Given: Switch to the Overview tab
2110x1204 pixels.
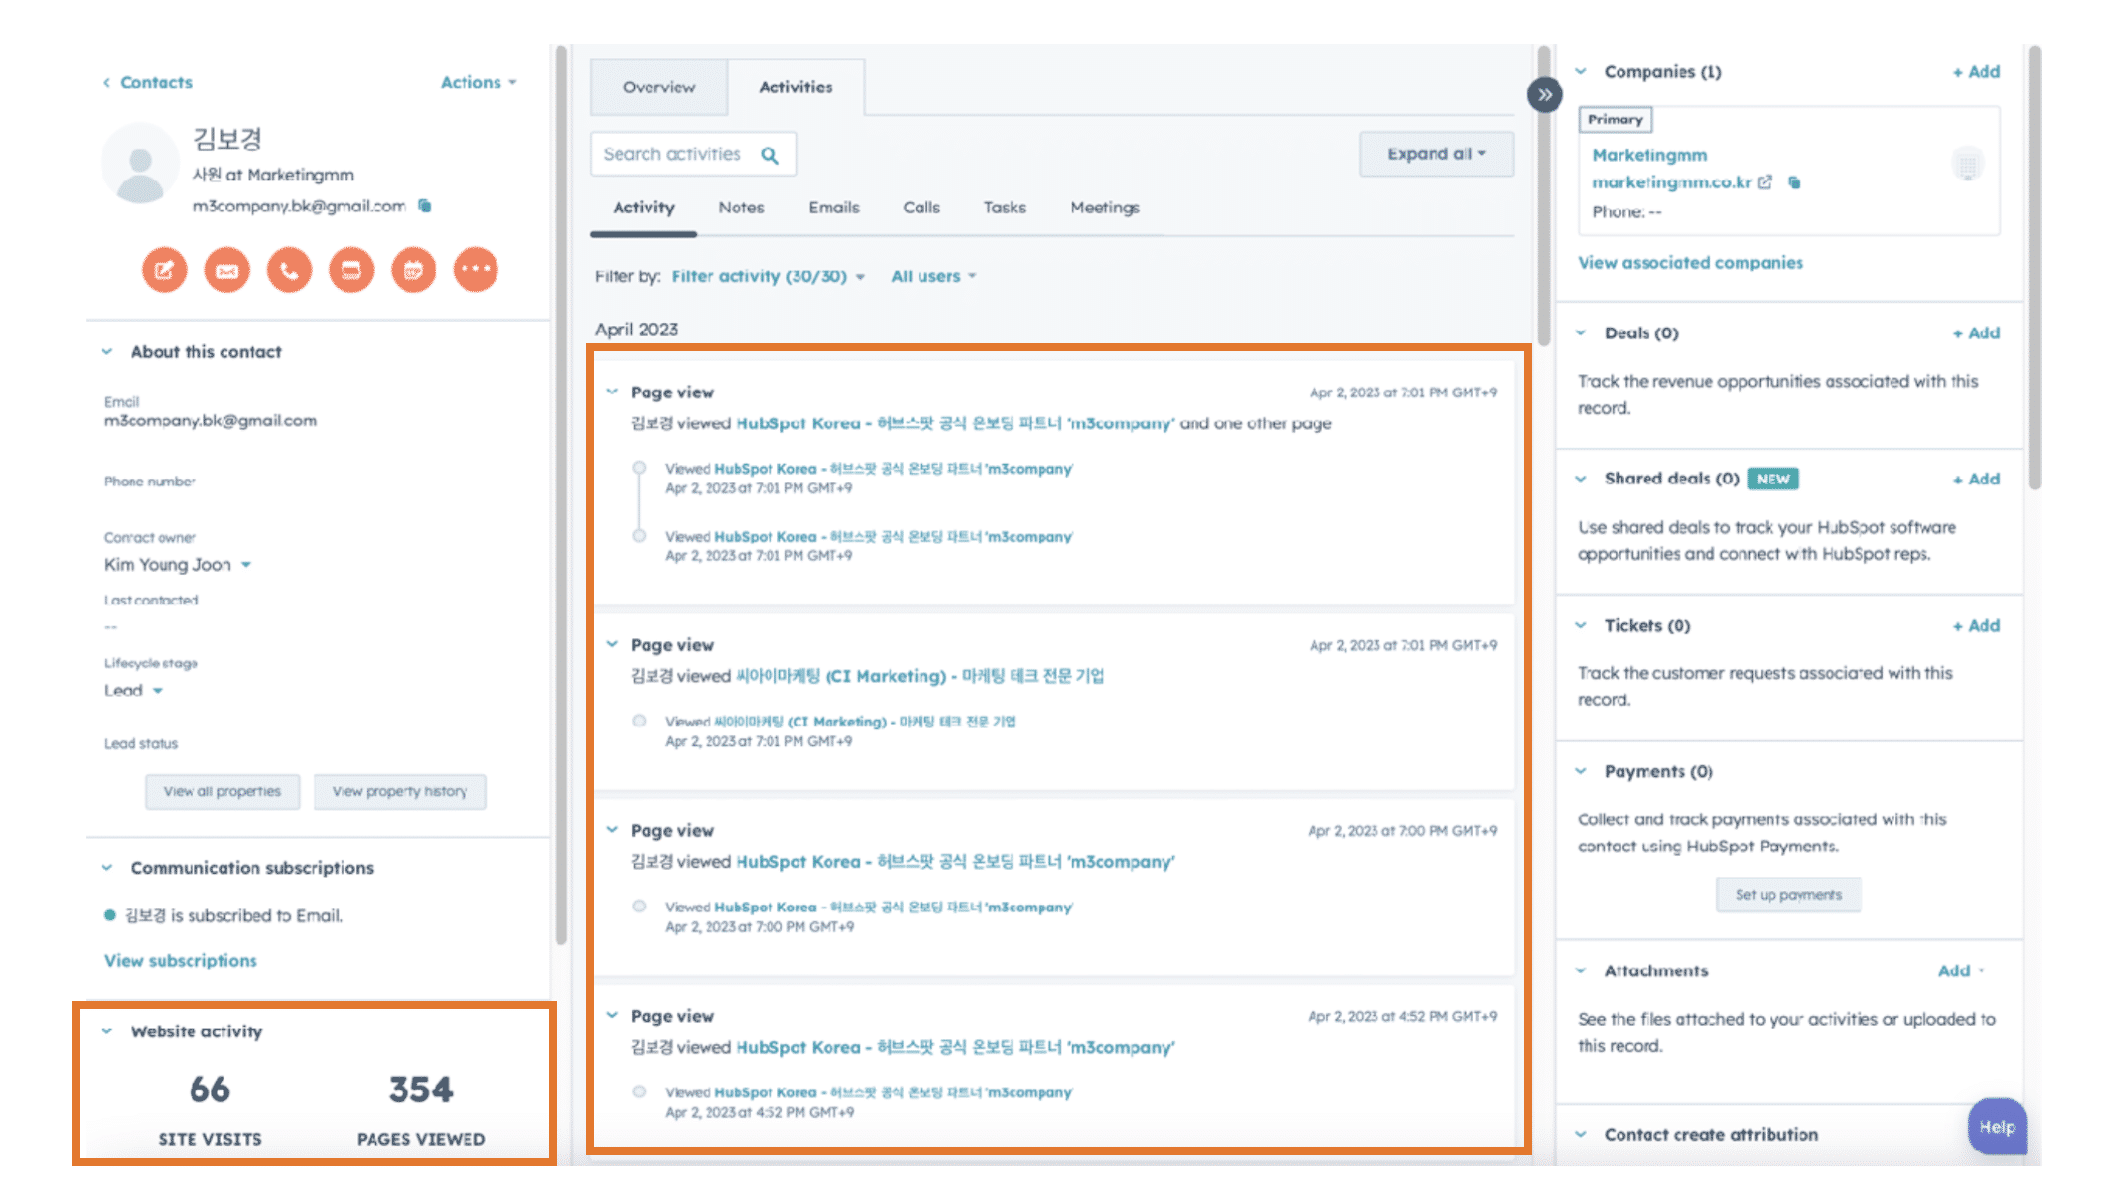Looking at the screenshot, I should point(659,87).
